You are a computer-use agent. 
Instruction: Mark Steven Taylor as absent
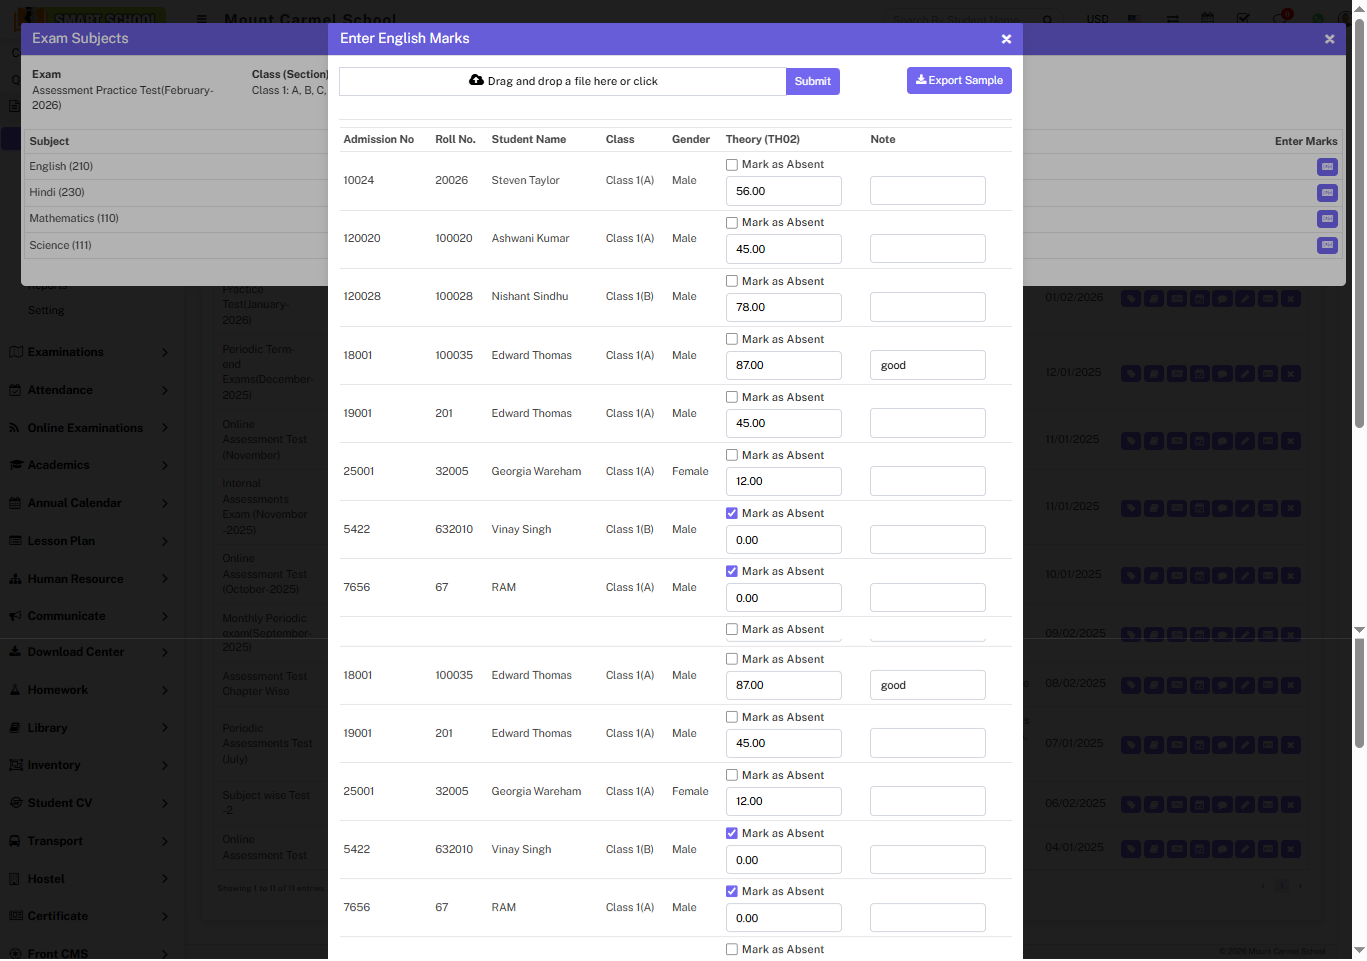coord(732,165)
